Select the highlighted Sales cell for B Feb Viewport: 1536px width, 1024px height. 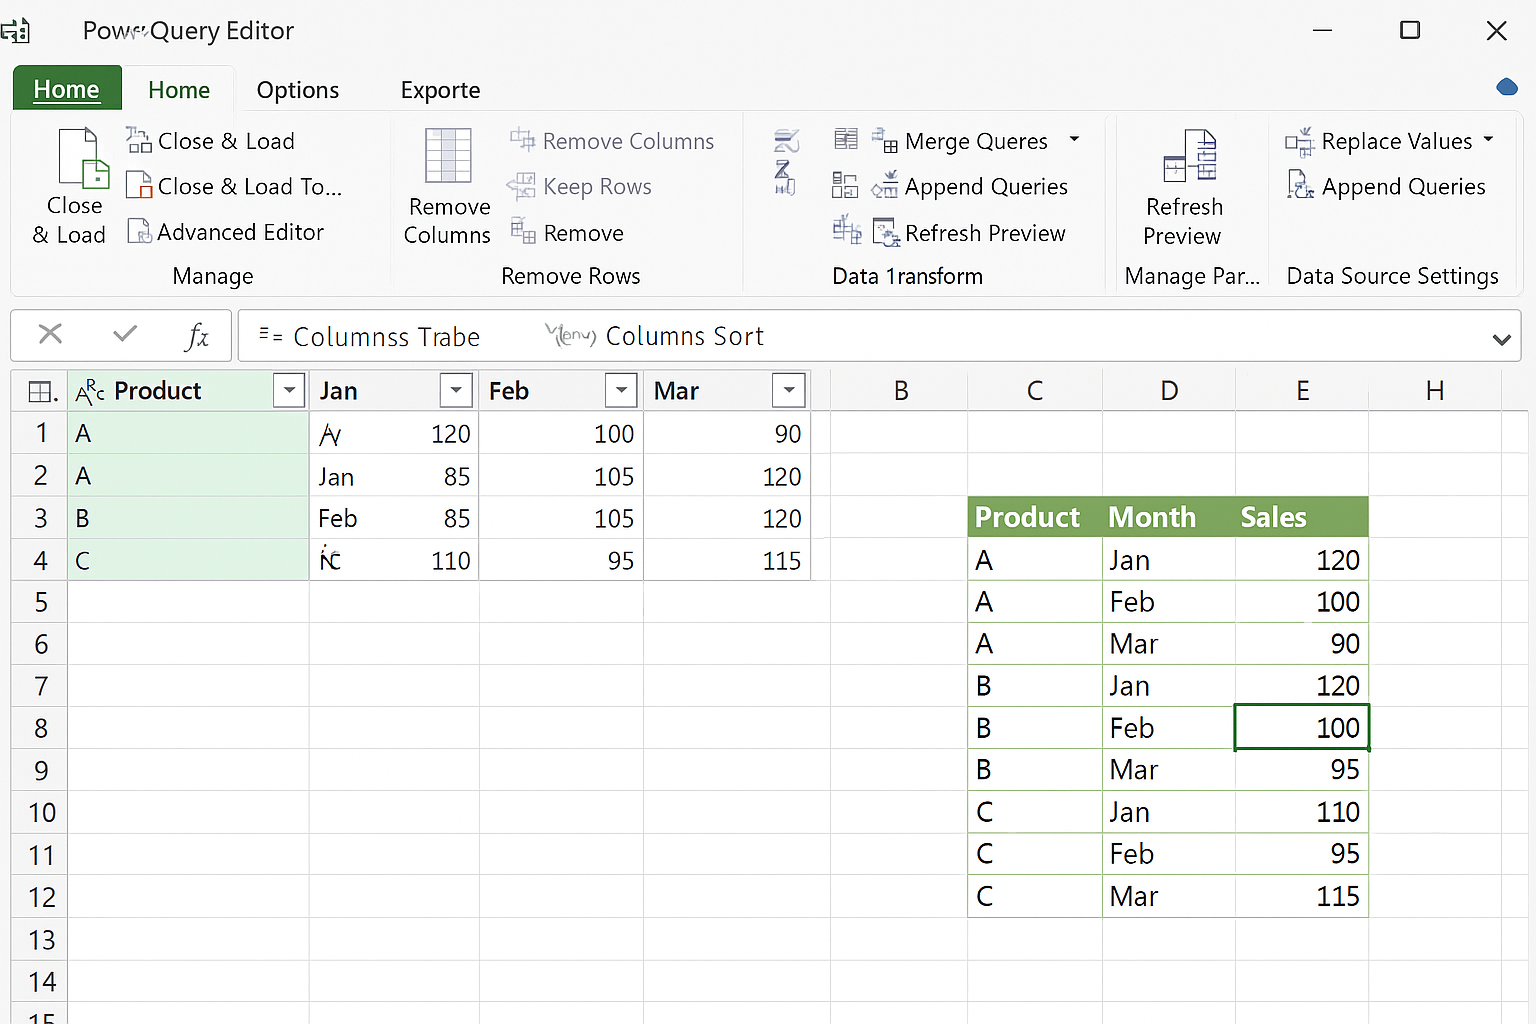[1302, 727]
